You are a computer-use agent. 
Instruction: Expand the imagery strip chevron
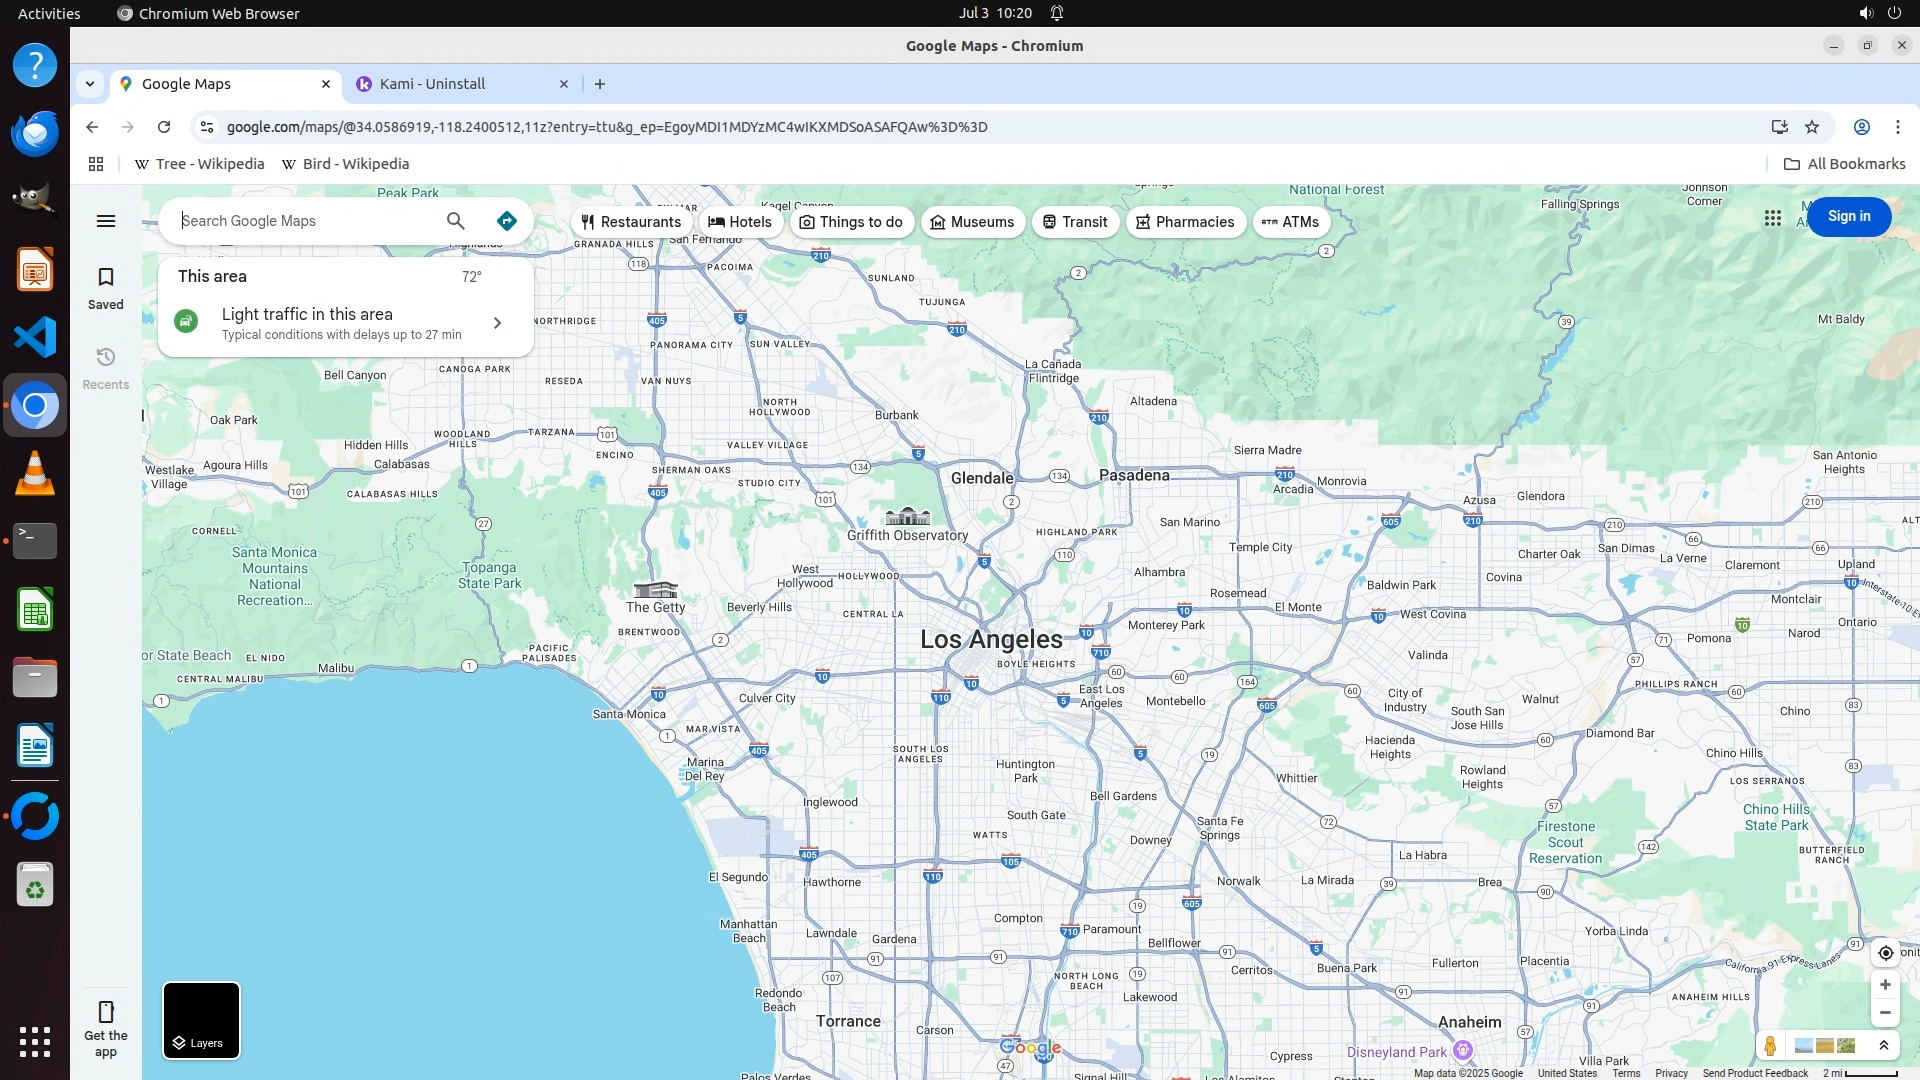click(1884, 1045)
